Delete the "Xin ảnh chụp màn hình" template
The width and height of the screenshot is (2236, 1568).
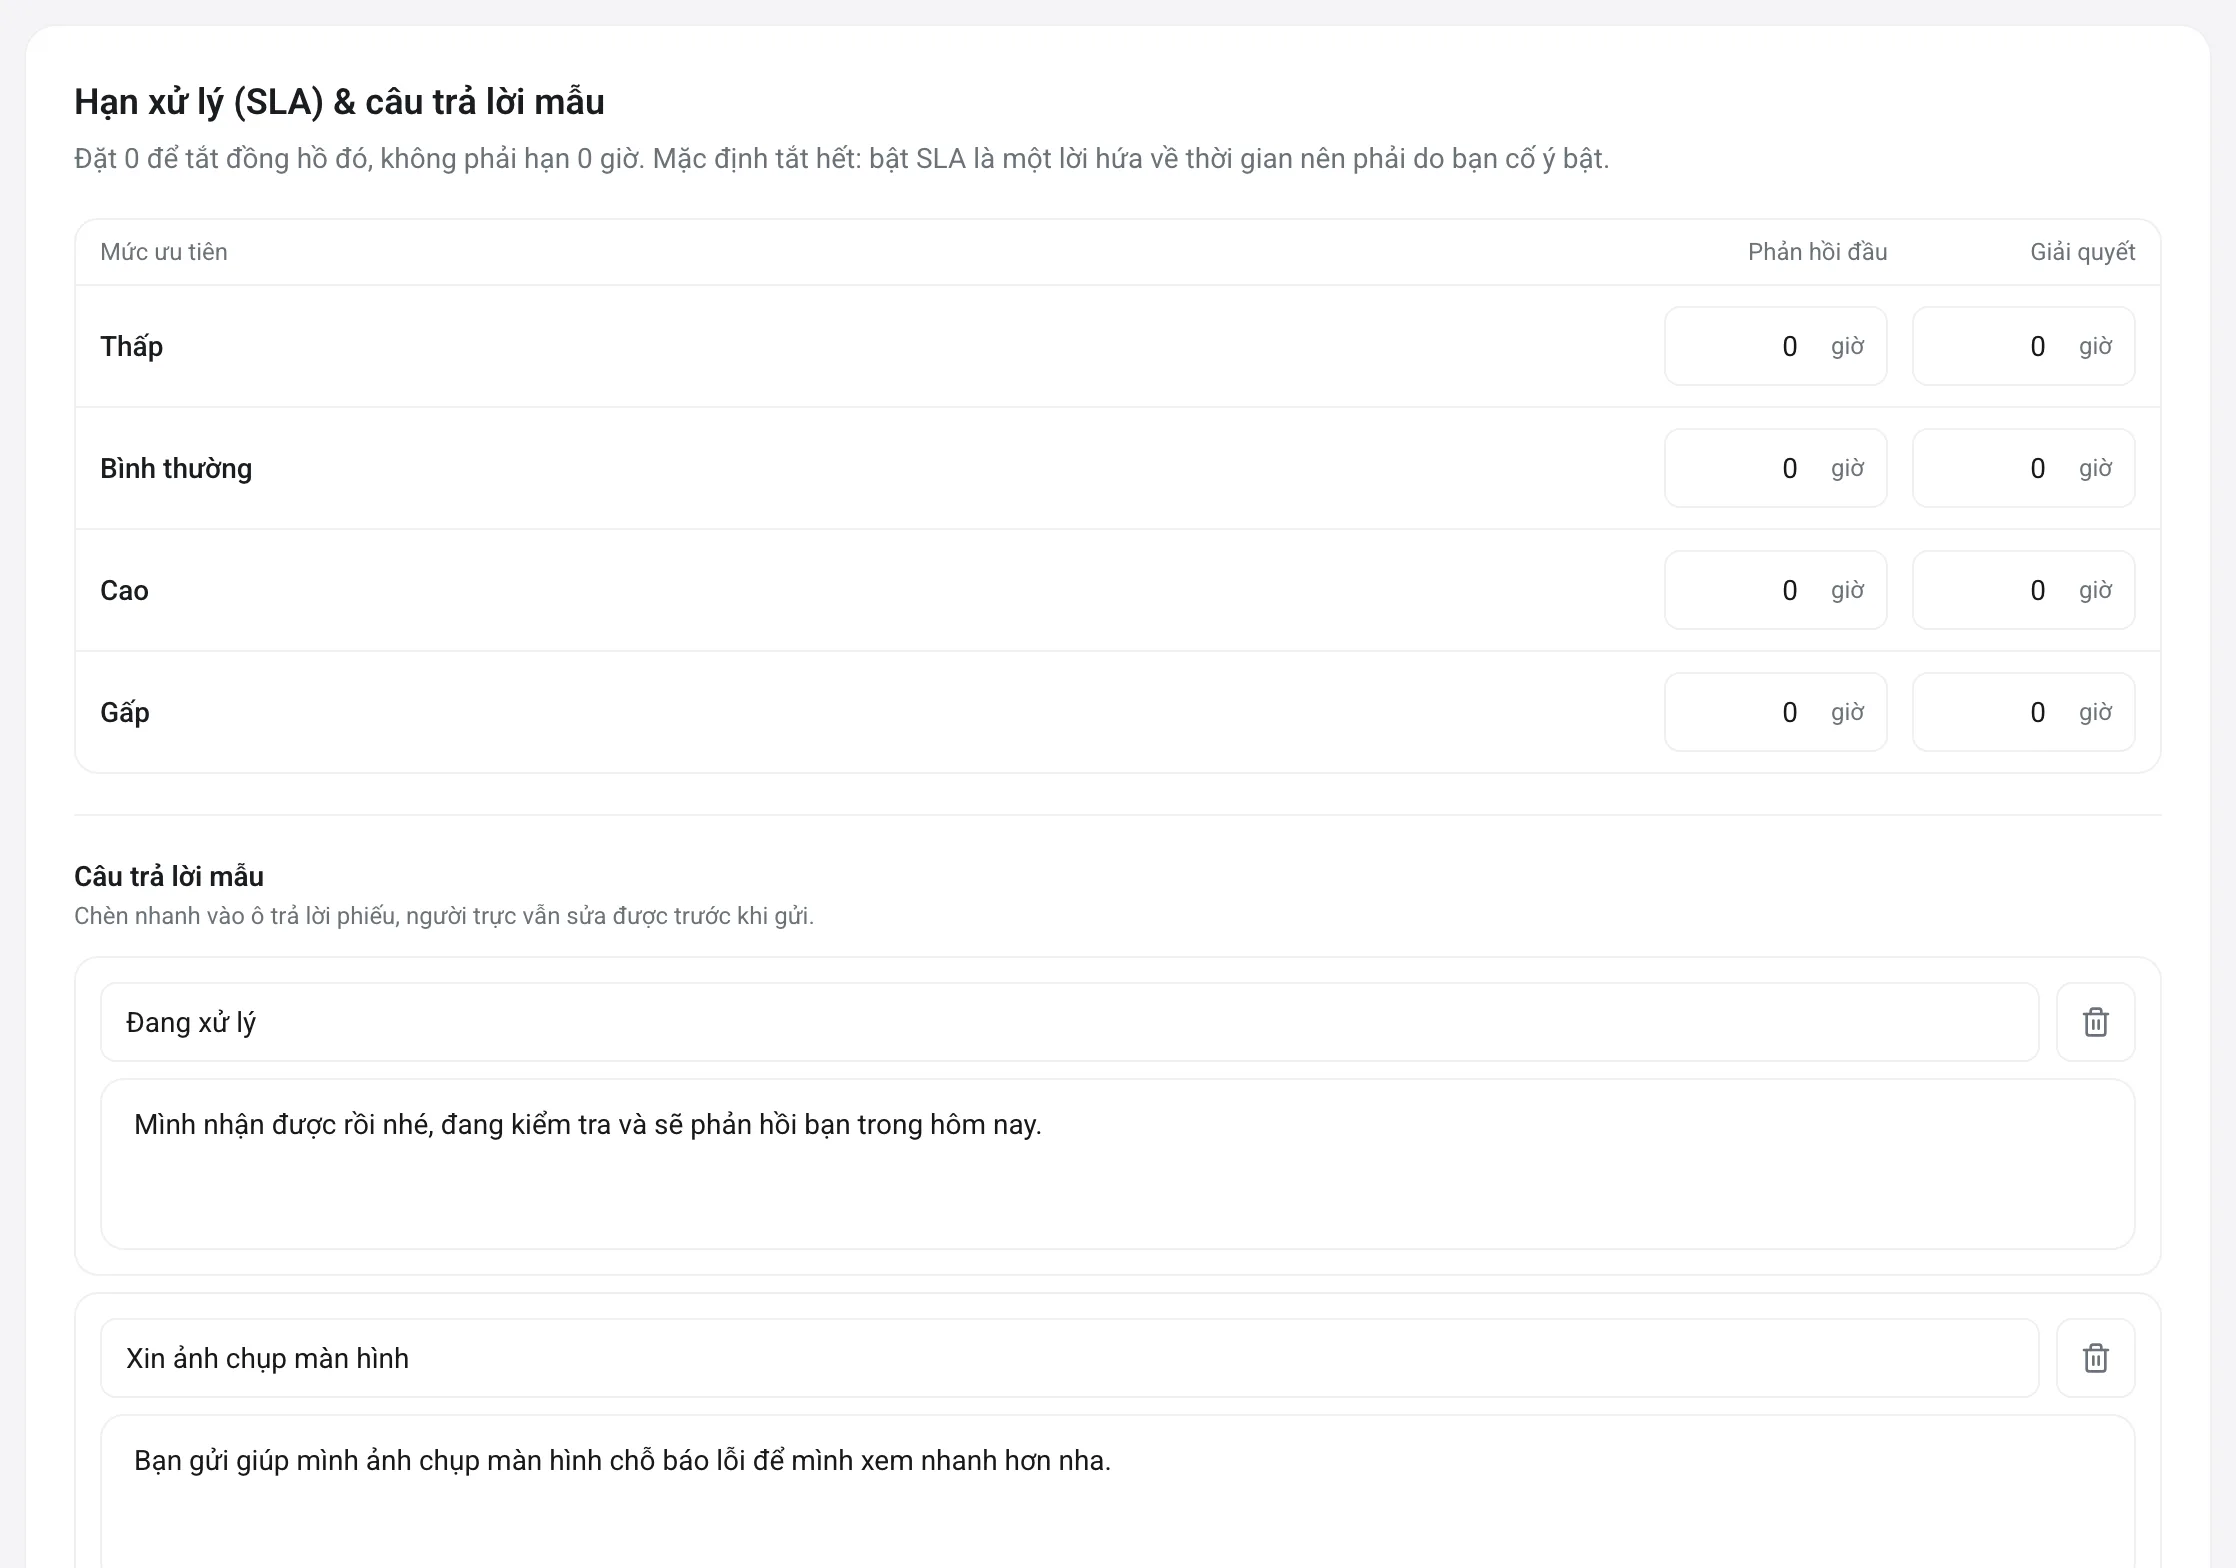coord(2095,1358)
